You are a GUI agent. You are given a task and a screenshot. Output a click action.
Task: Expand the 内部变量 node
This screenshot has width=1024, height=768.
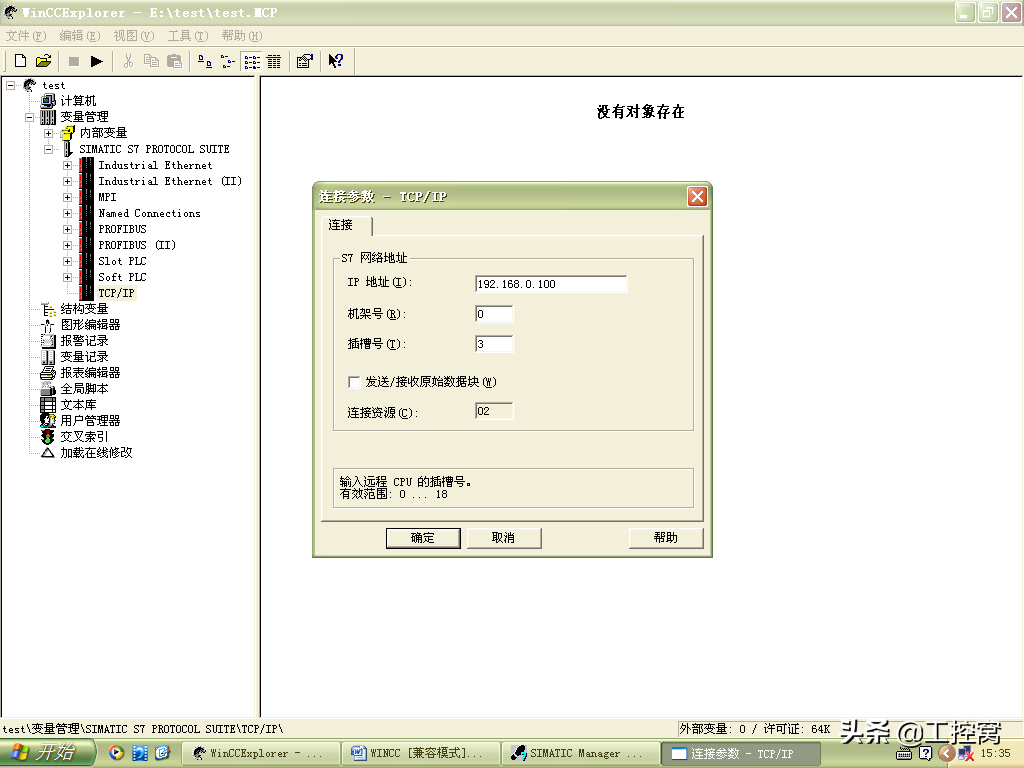[x=48, y=133]
